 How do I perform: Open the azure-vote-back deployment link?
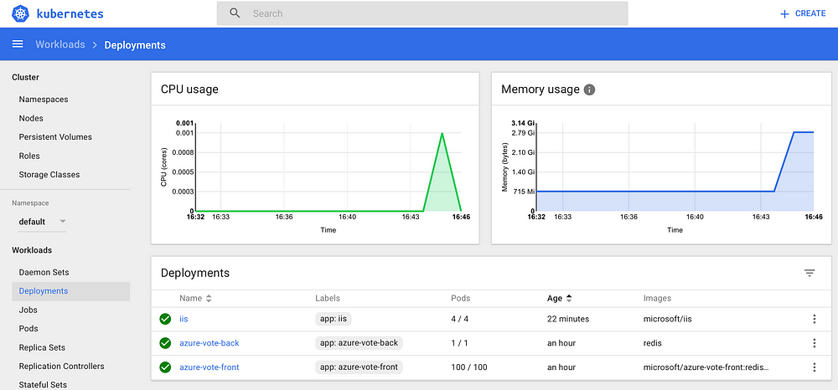tap(209, 343)
